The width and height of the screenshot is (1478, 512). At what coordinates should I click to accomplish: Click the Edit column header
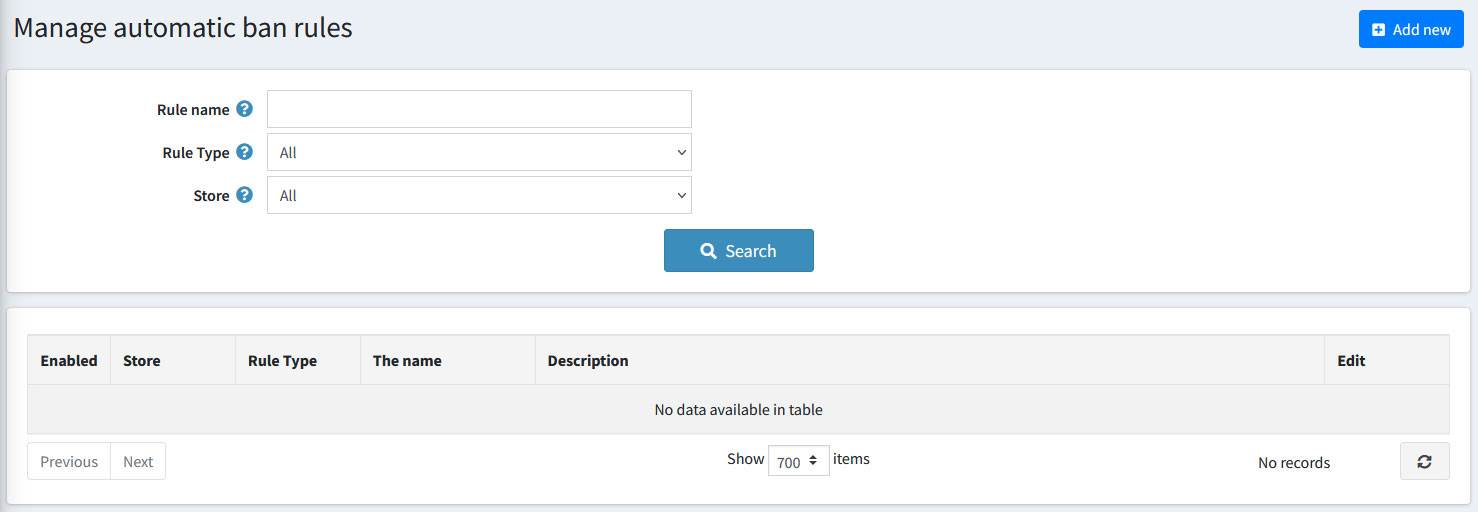tap(1351, 361)
